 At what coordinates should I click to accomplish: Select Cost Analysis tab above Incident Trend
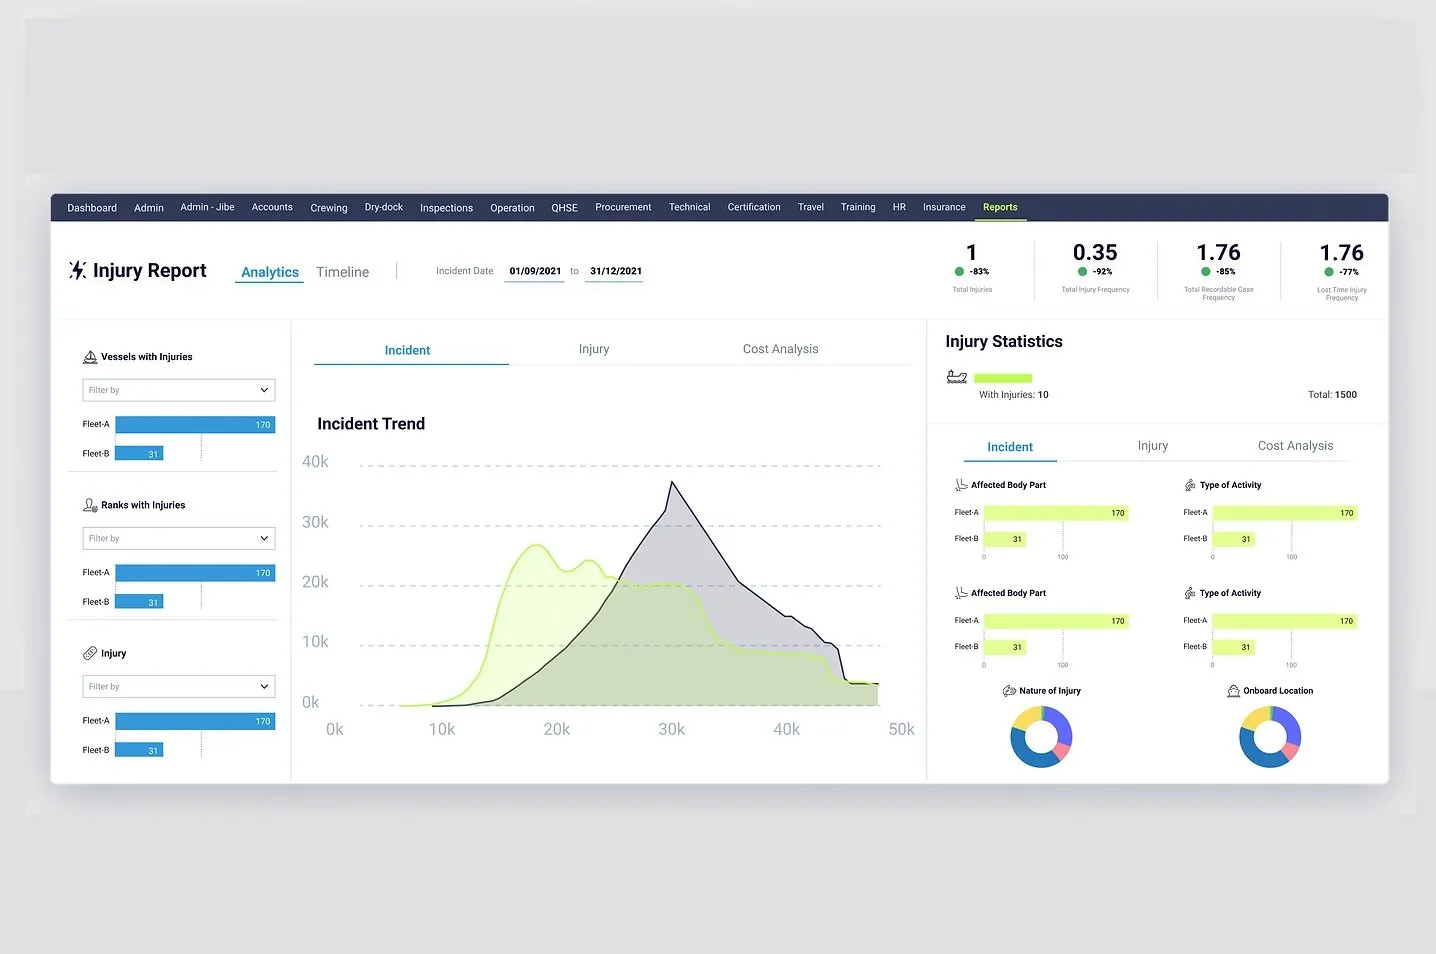click(x=780, y=349)
